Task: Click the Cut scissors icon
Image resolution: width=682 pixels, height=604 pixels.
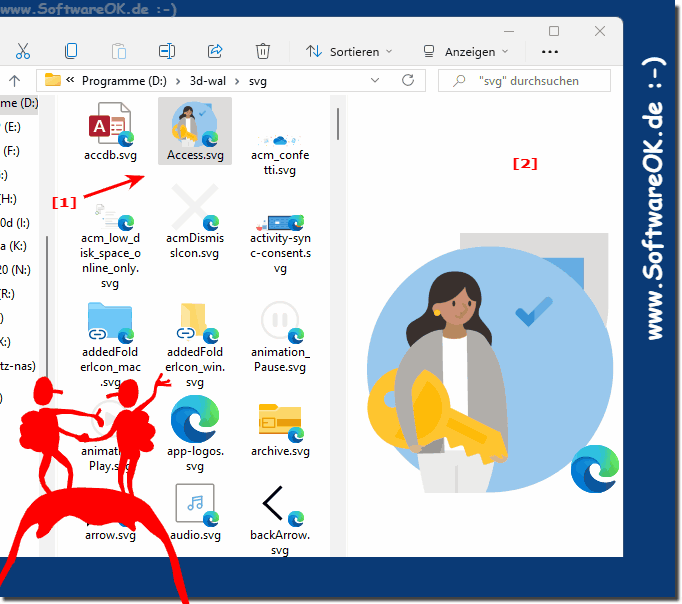Action: click(x=23, y=51)
